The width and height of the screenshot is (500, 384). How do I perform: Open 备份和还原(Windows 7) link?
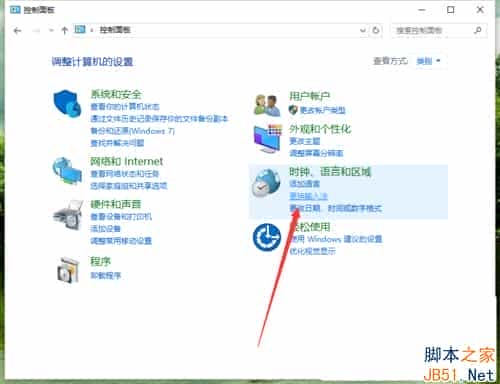pyautogui.click(x=132, y=131)
